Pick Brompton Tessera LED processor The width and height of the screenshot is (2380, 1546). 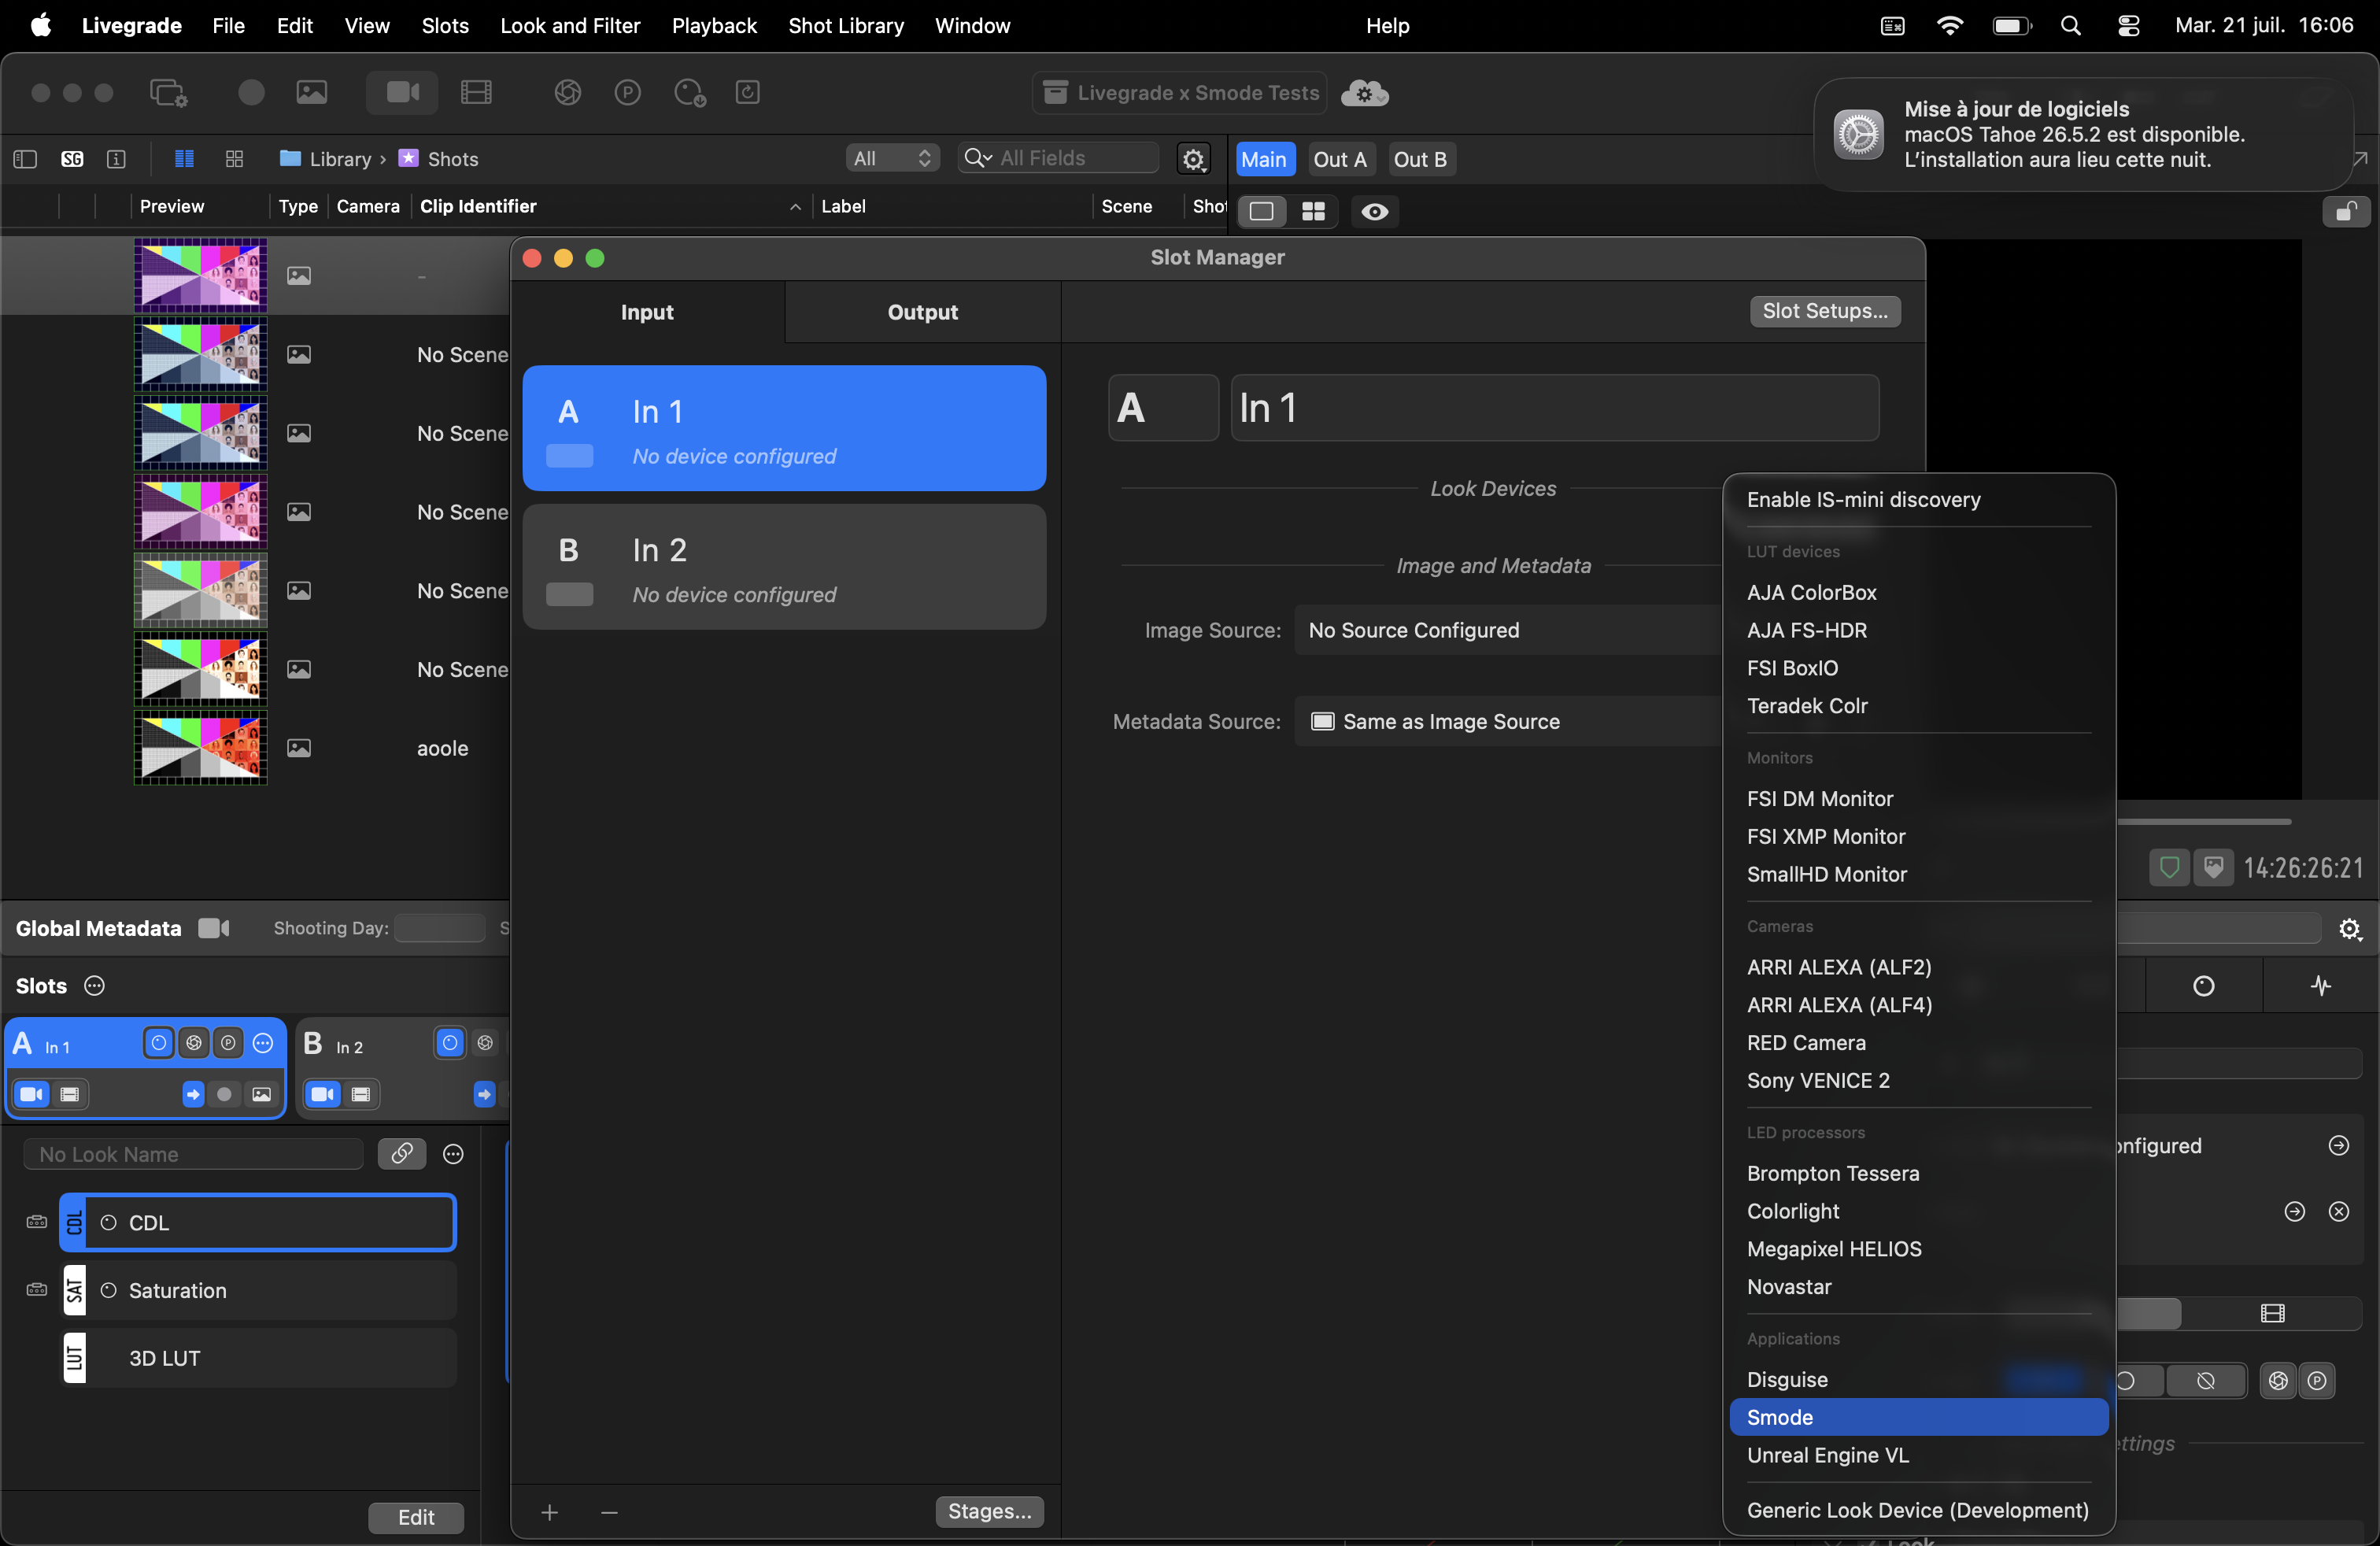1918,1173
